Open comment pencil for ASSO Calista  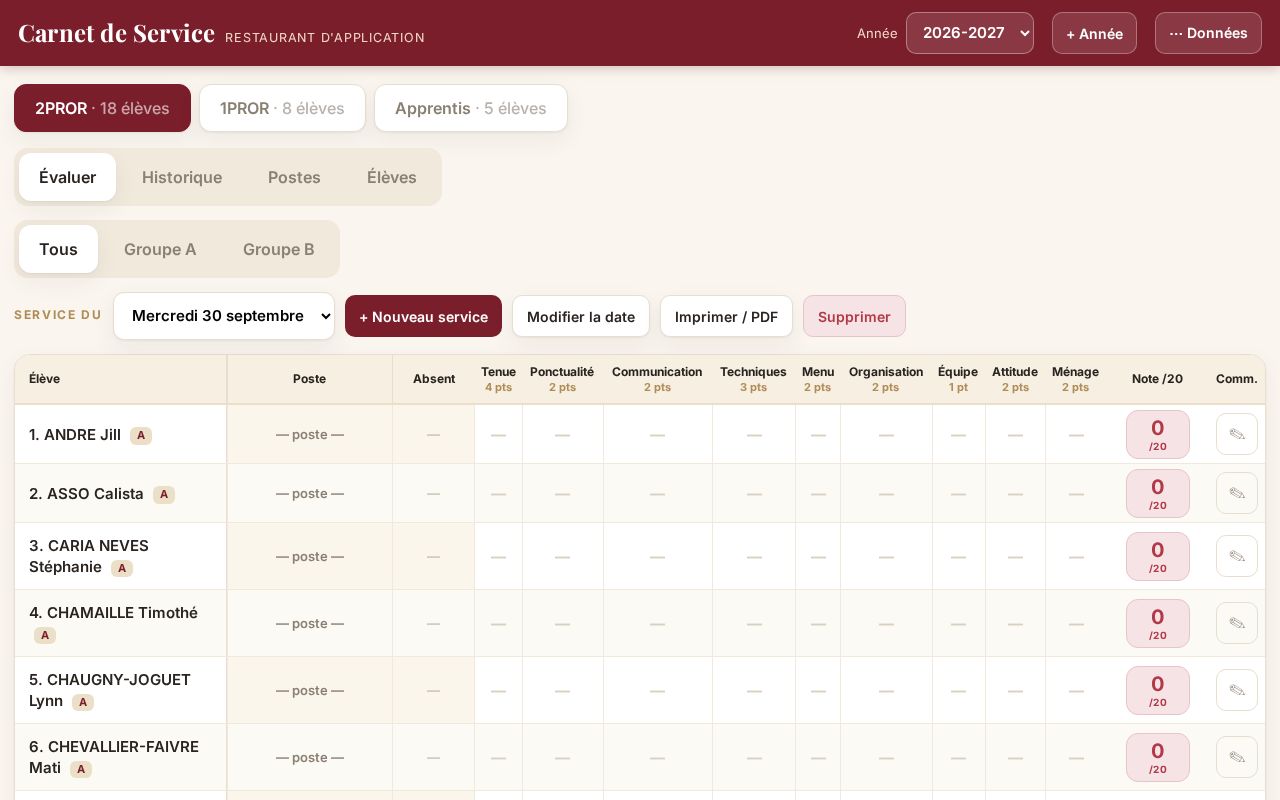coord(1237,493)
